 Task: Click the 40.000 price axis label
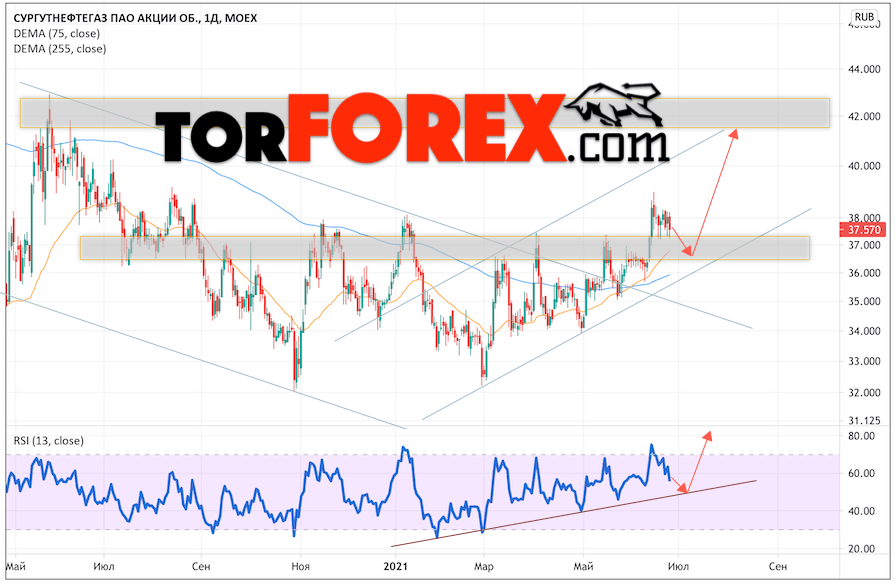point(864,166)
